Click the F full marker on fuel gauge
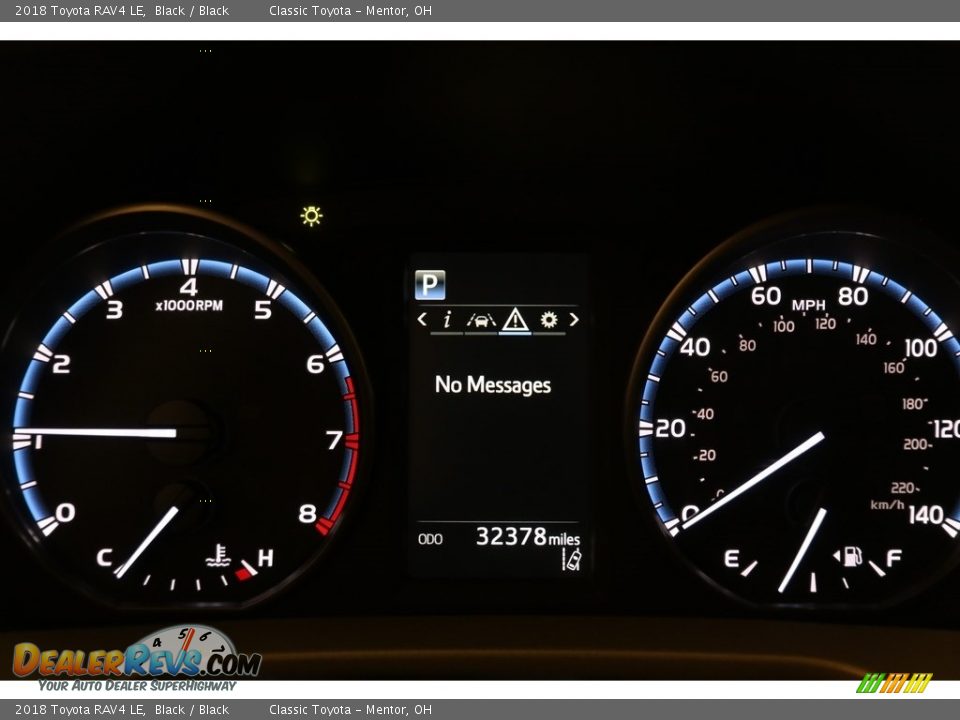The image size is (960, 720). 894,558
